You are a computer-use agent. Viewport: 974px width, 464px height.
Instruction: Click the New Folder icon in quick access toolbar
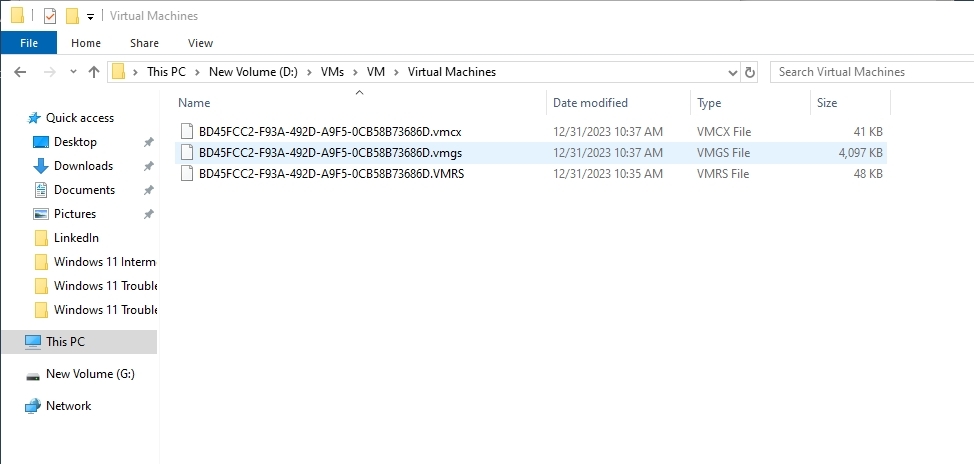72,16
